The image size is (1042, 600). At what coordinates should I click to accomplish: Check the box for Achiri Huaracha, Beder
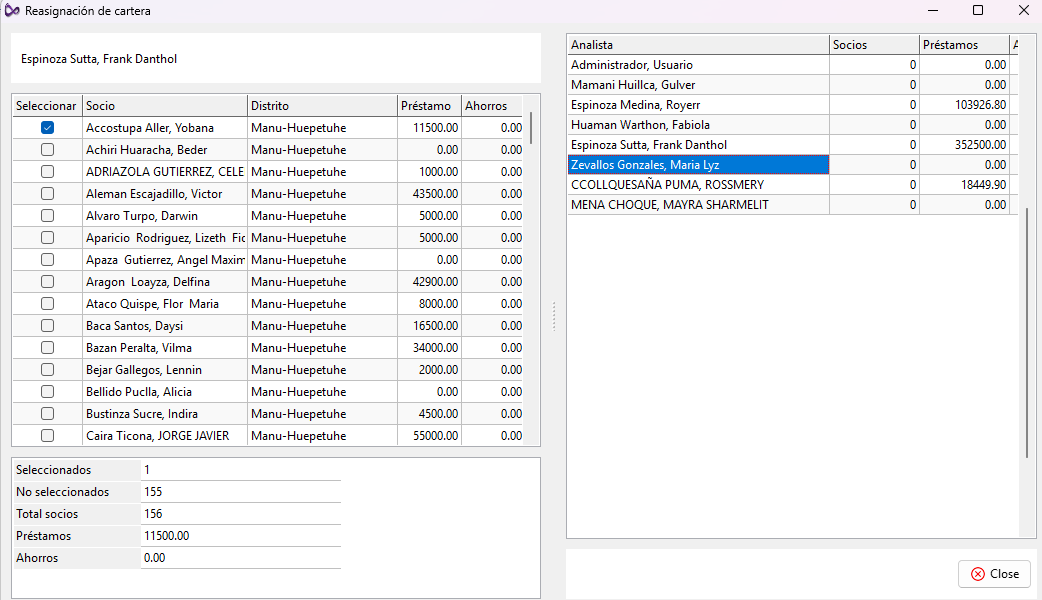(47, 150)
